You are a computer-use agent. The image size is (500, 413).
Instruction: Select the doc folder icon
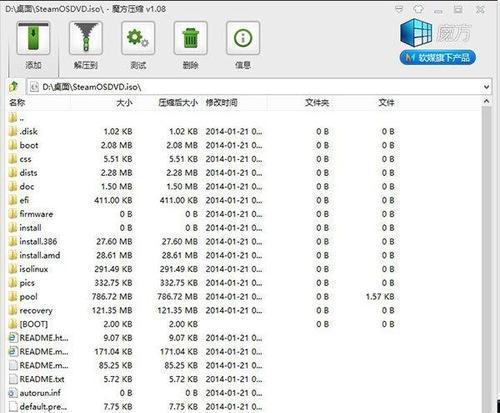pos(13,187)
